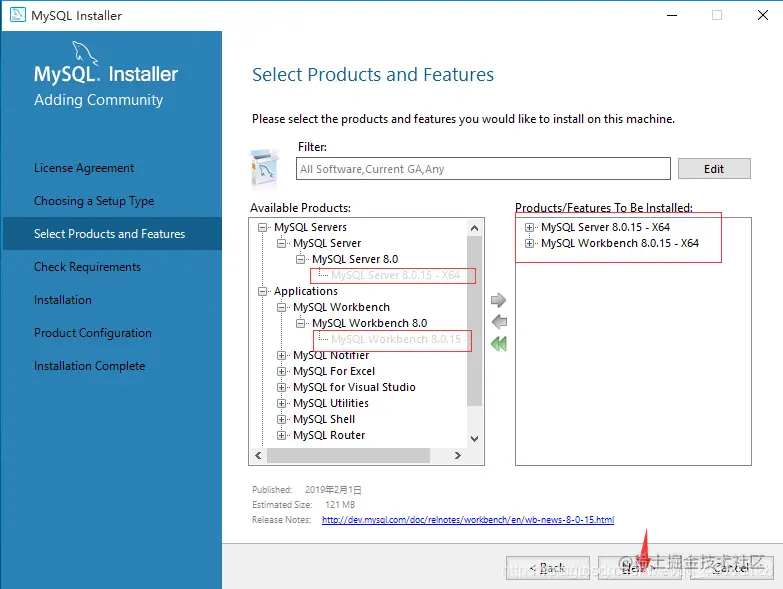This screenshot has height=589, width=783.
Task: Click the software package icon beside Filter
Action: [264, 168]
